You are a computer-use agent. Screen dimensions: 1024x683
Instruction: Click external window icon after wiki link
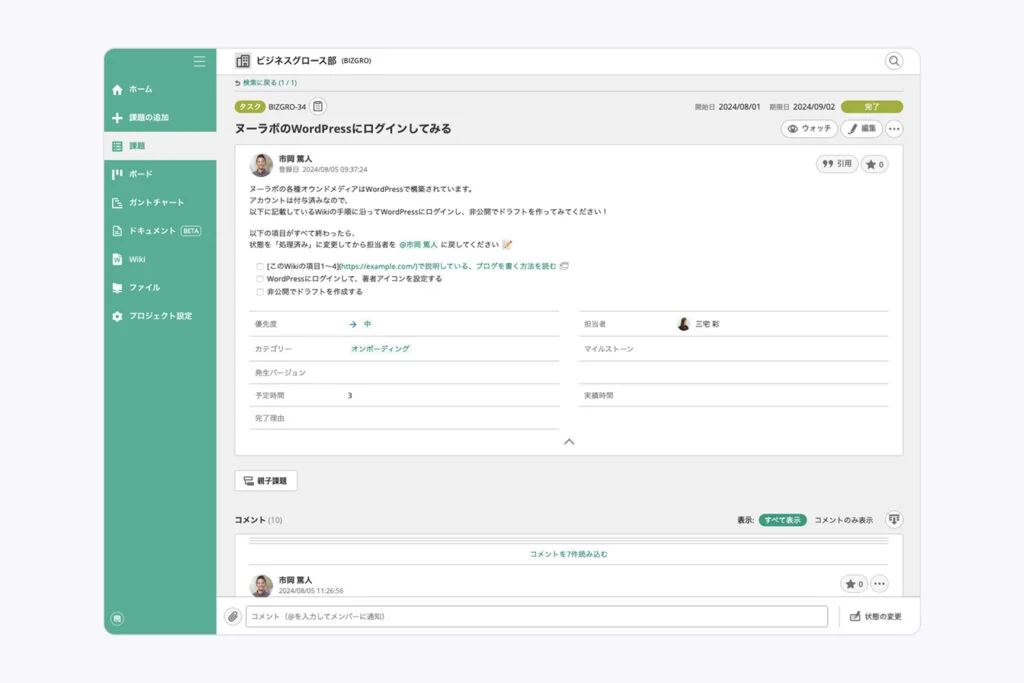(564, 266)
